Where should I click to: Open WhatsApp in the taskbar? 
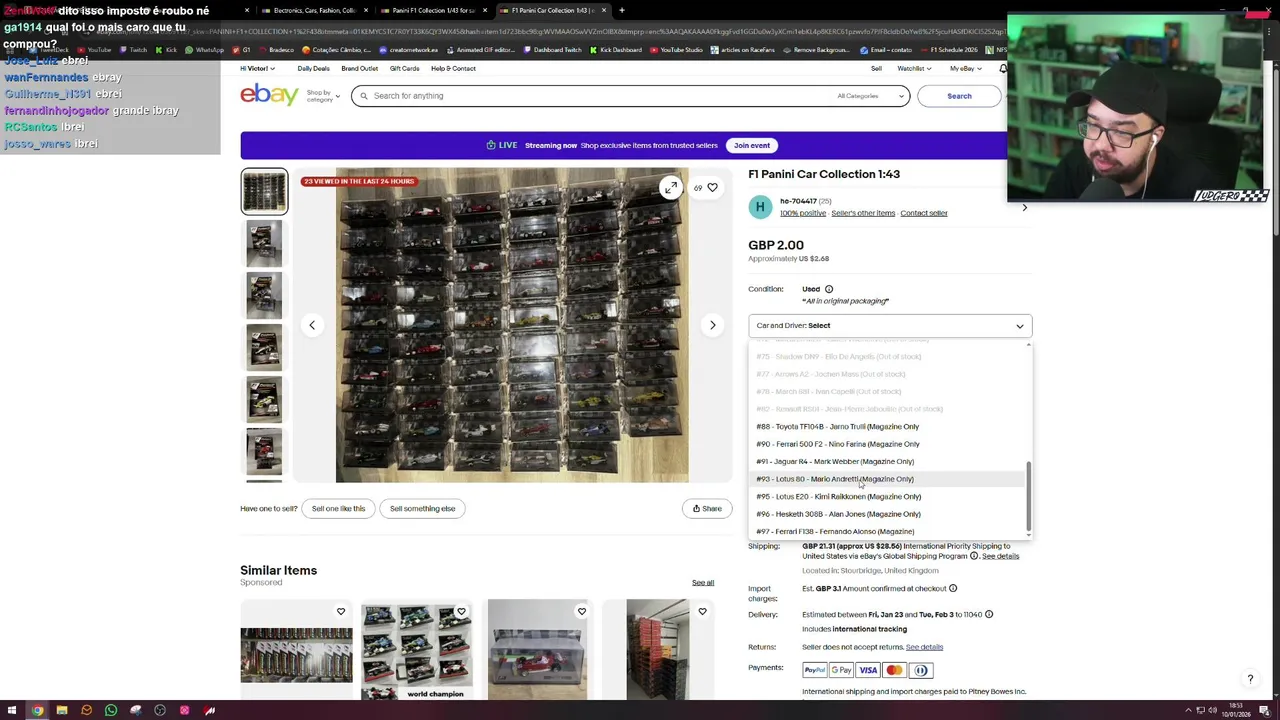click(110, 710)
